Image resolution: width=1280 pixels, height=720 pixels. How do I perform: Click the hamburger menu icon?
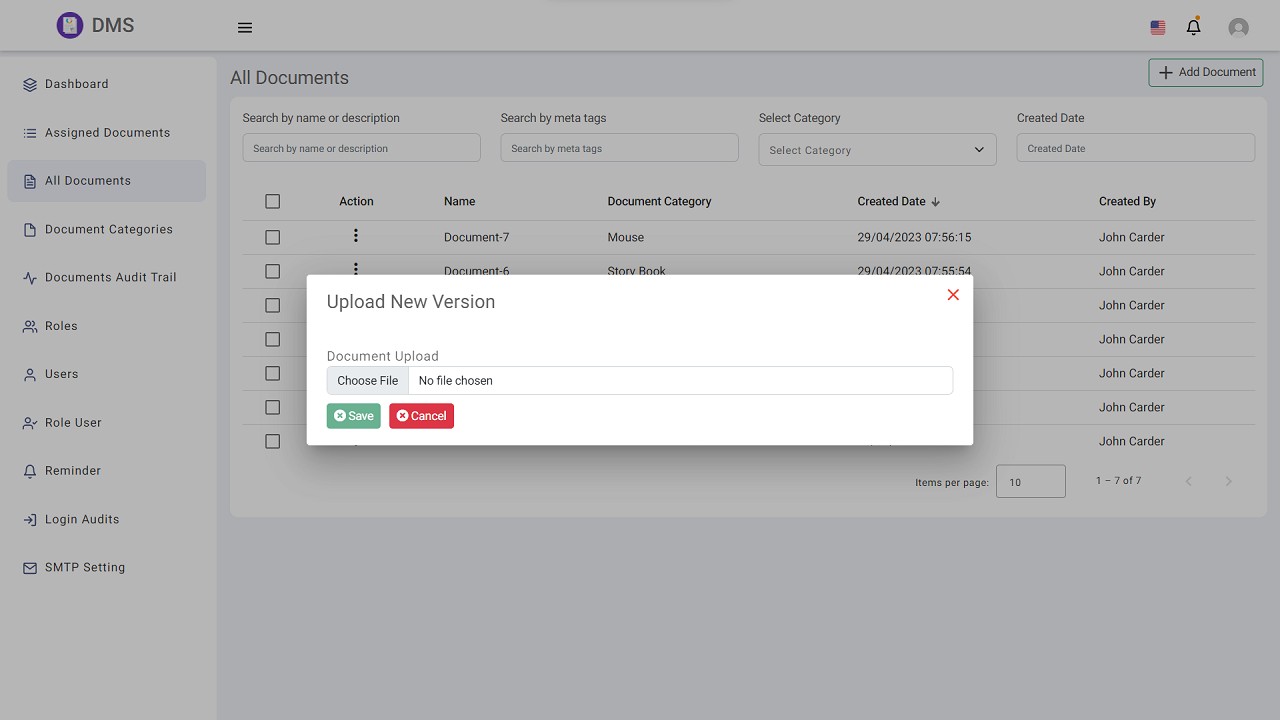point(245,28)
